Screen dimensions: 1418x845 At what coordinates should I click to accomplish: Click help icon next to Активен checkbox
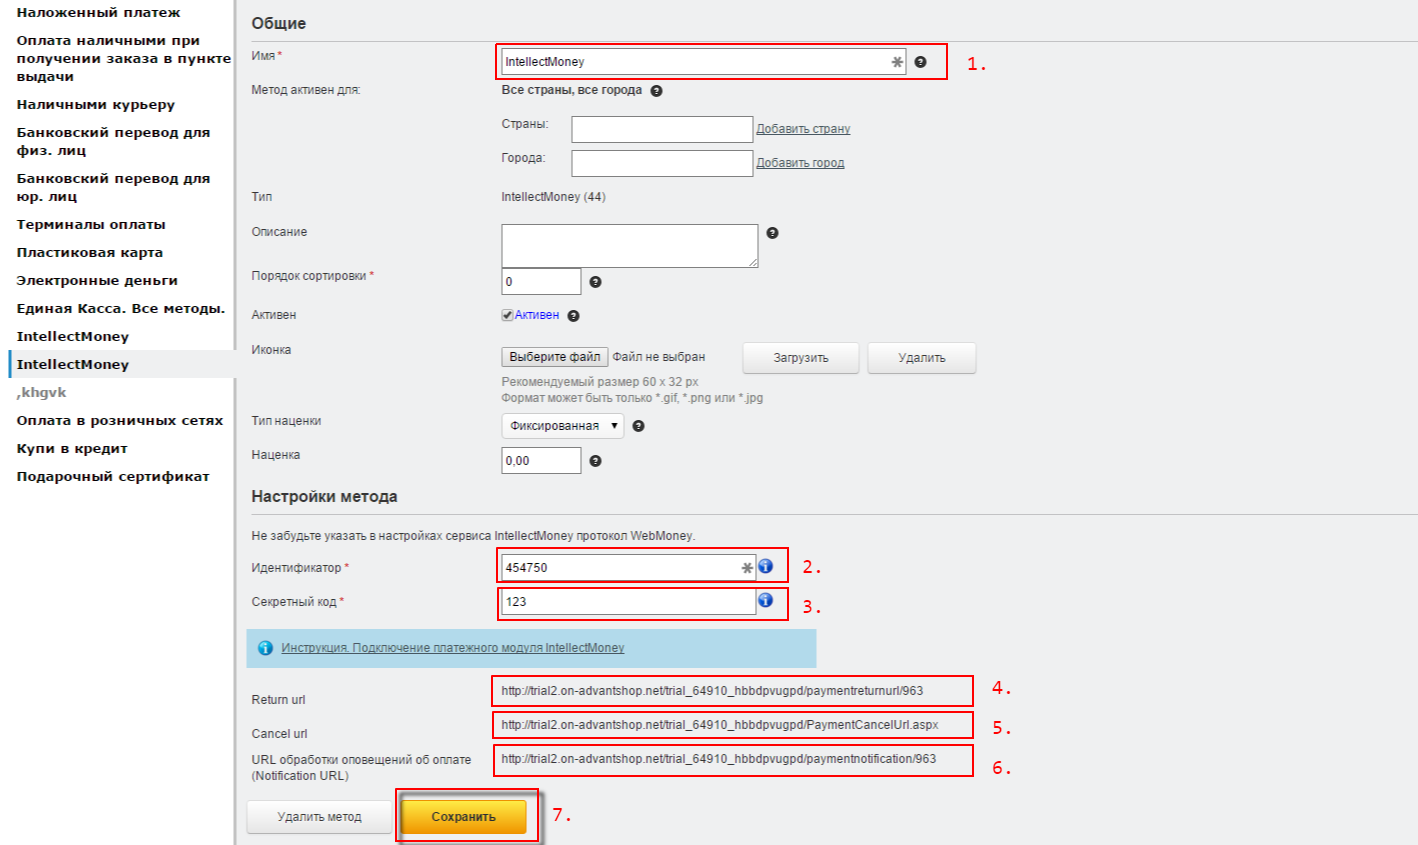[573, 316]
